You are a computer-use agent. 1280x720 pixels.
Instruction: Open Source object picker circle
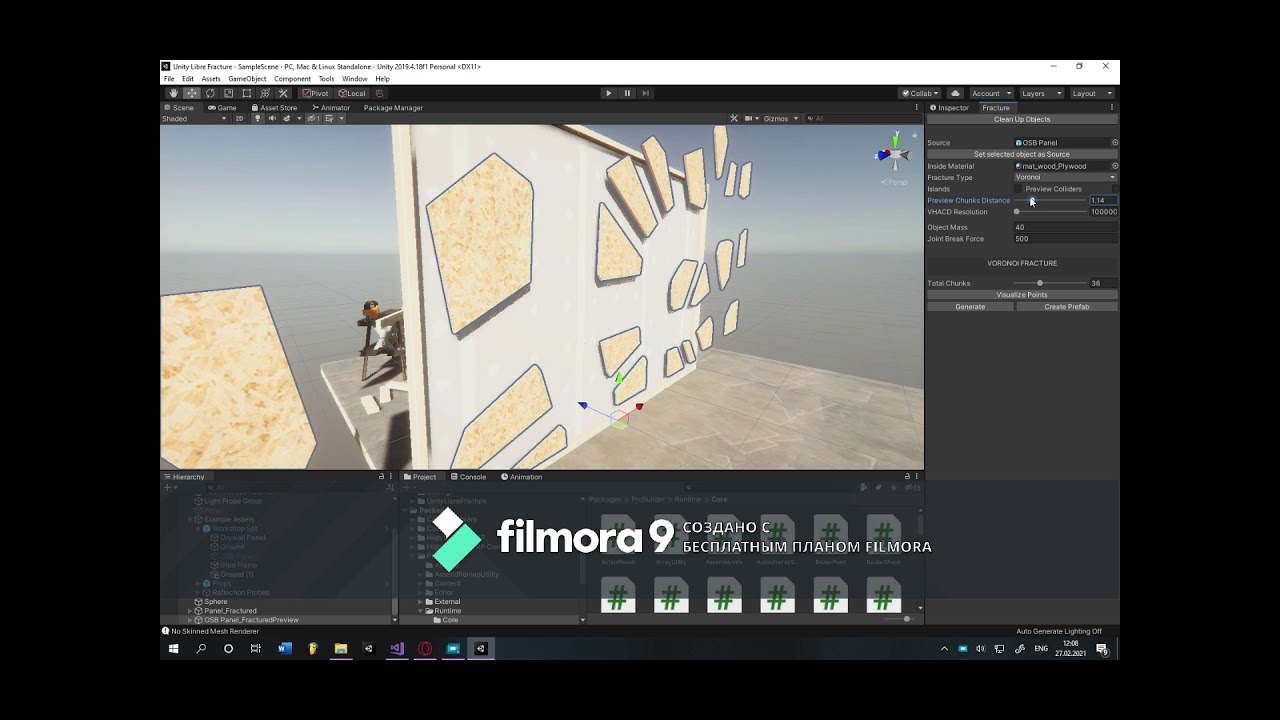1115,142
